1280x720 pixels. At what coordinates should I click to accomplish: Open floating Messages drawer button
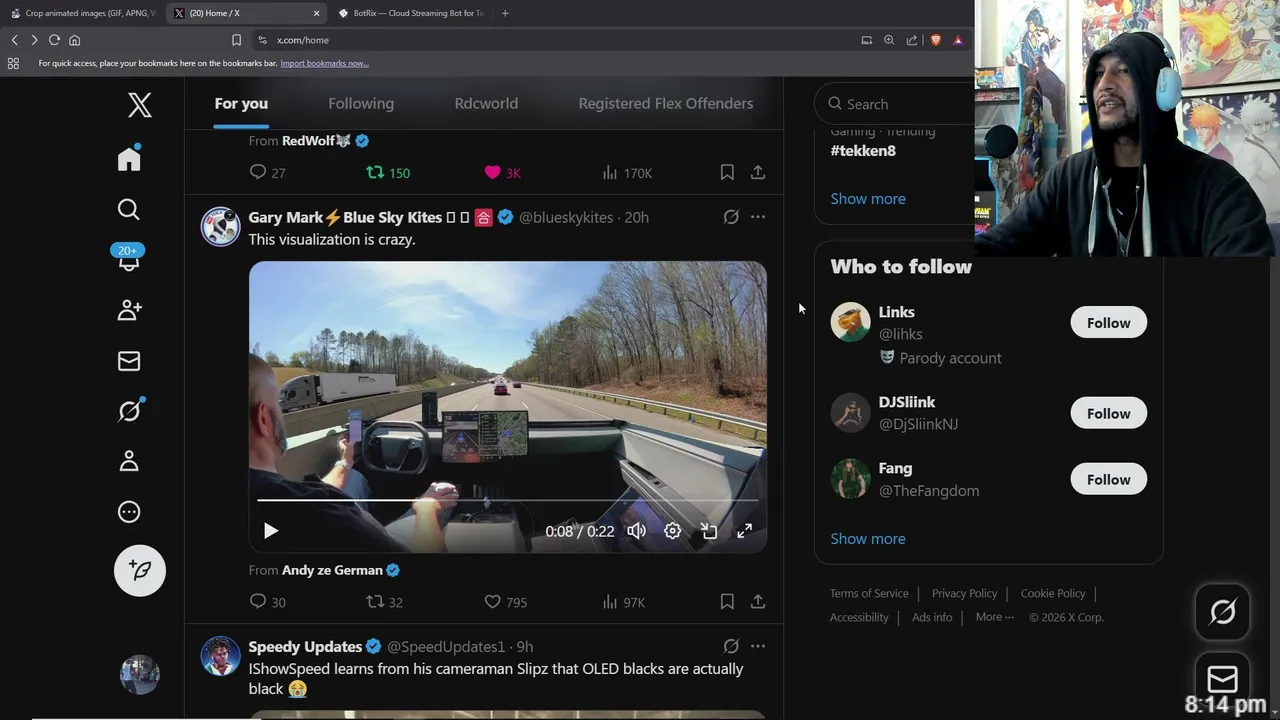click(1222, 679)
